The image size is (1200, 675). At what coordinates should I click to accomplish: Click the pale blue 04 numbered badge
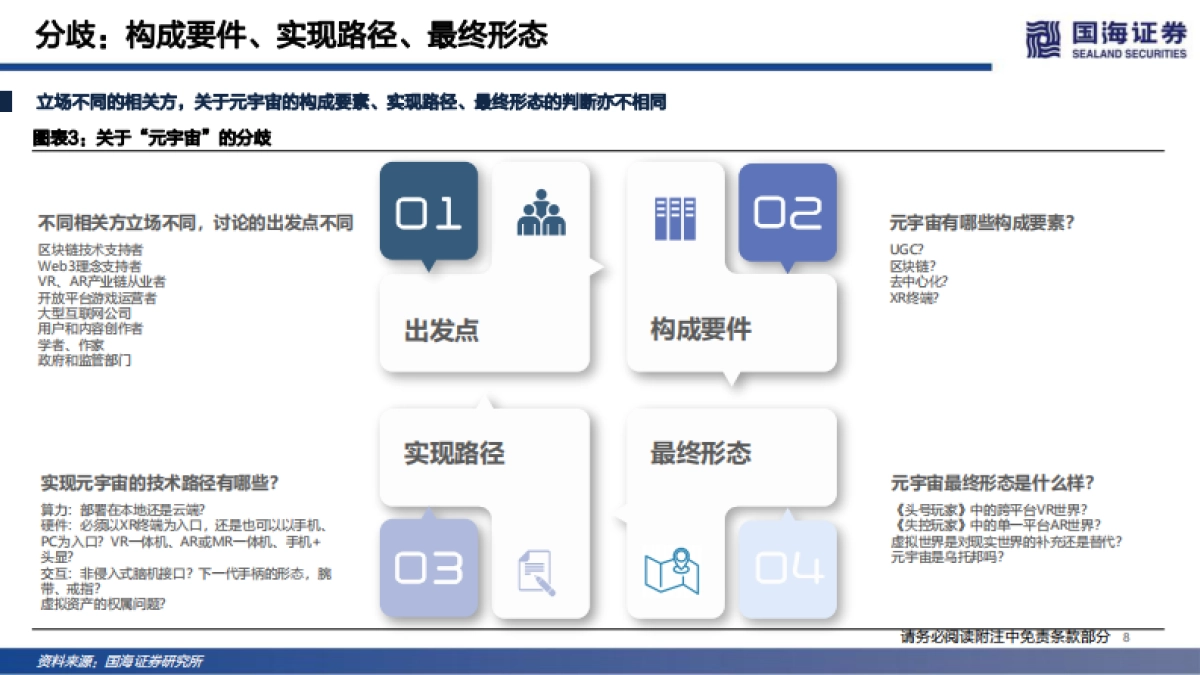click(x=789, y=568)
